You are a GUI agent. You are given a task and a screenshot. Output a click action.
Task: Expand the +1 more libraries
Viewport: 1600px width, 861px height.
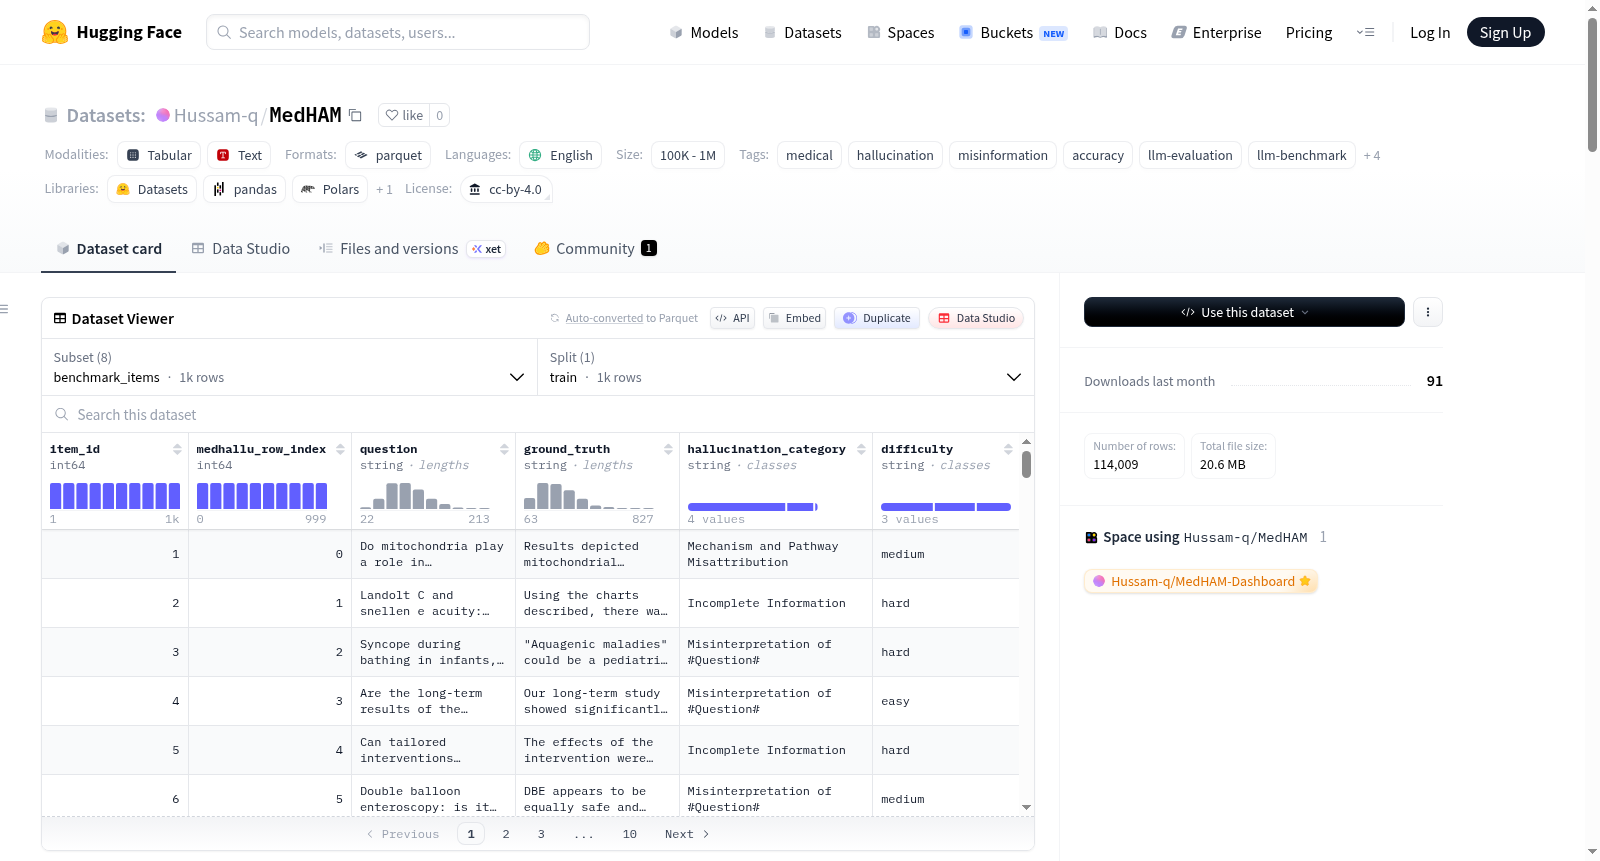tap(384, 189)
